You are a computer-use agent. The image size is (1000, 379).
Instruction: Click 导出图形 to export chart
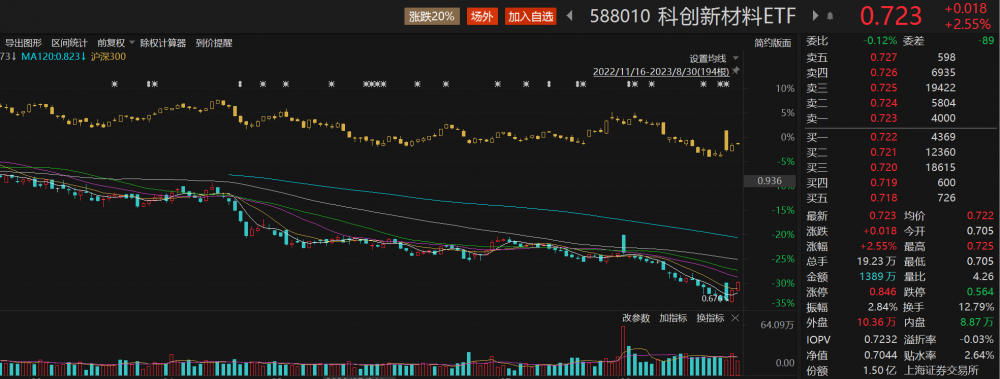point(24,43)
